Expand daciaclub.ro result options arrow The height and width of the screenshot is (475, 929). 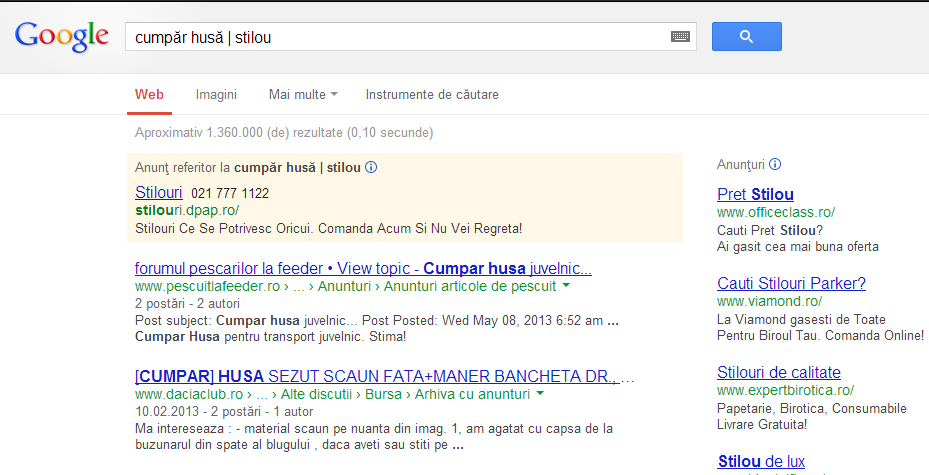pyautogui.click(x=540, y=395)
